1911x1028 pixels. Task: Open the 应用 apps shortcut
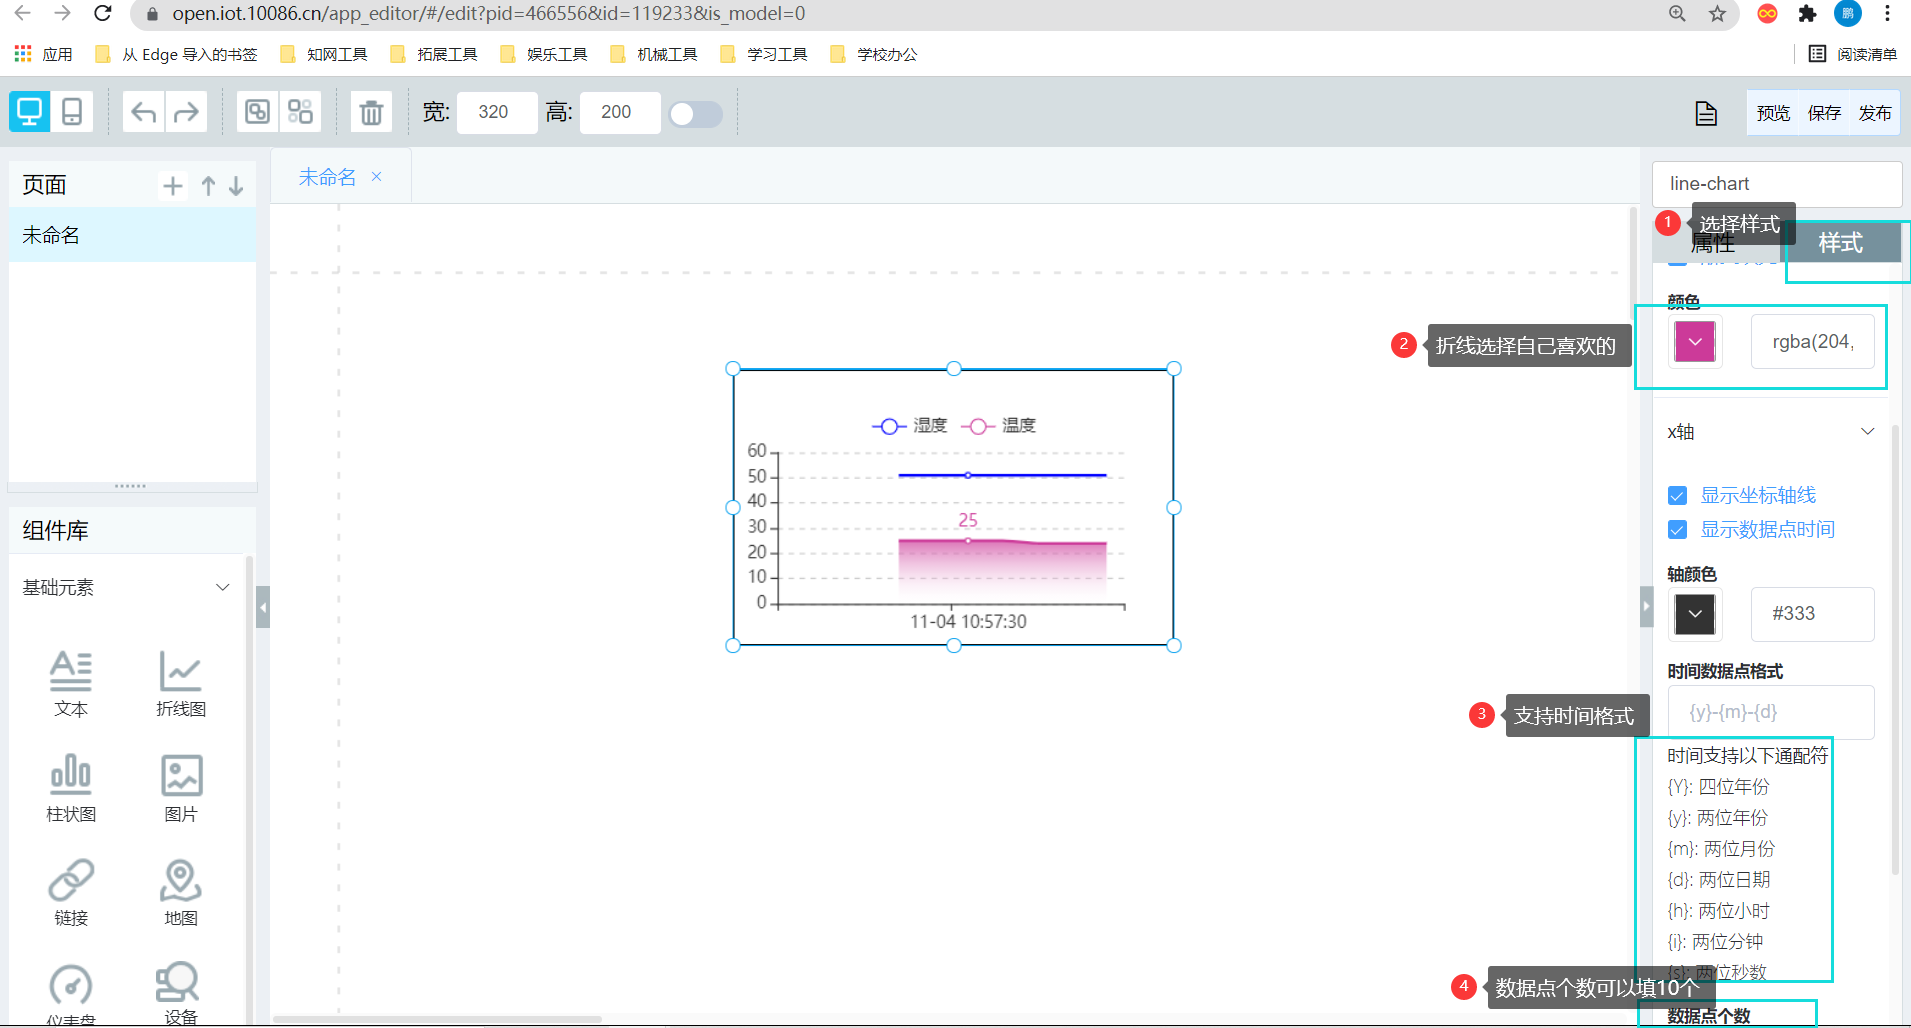point(44,54)
